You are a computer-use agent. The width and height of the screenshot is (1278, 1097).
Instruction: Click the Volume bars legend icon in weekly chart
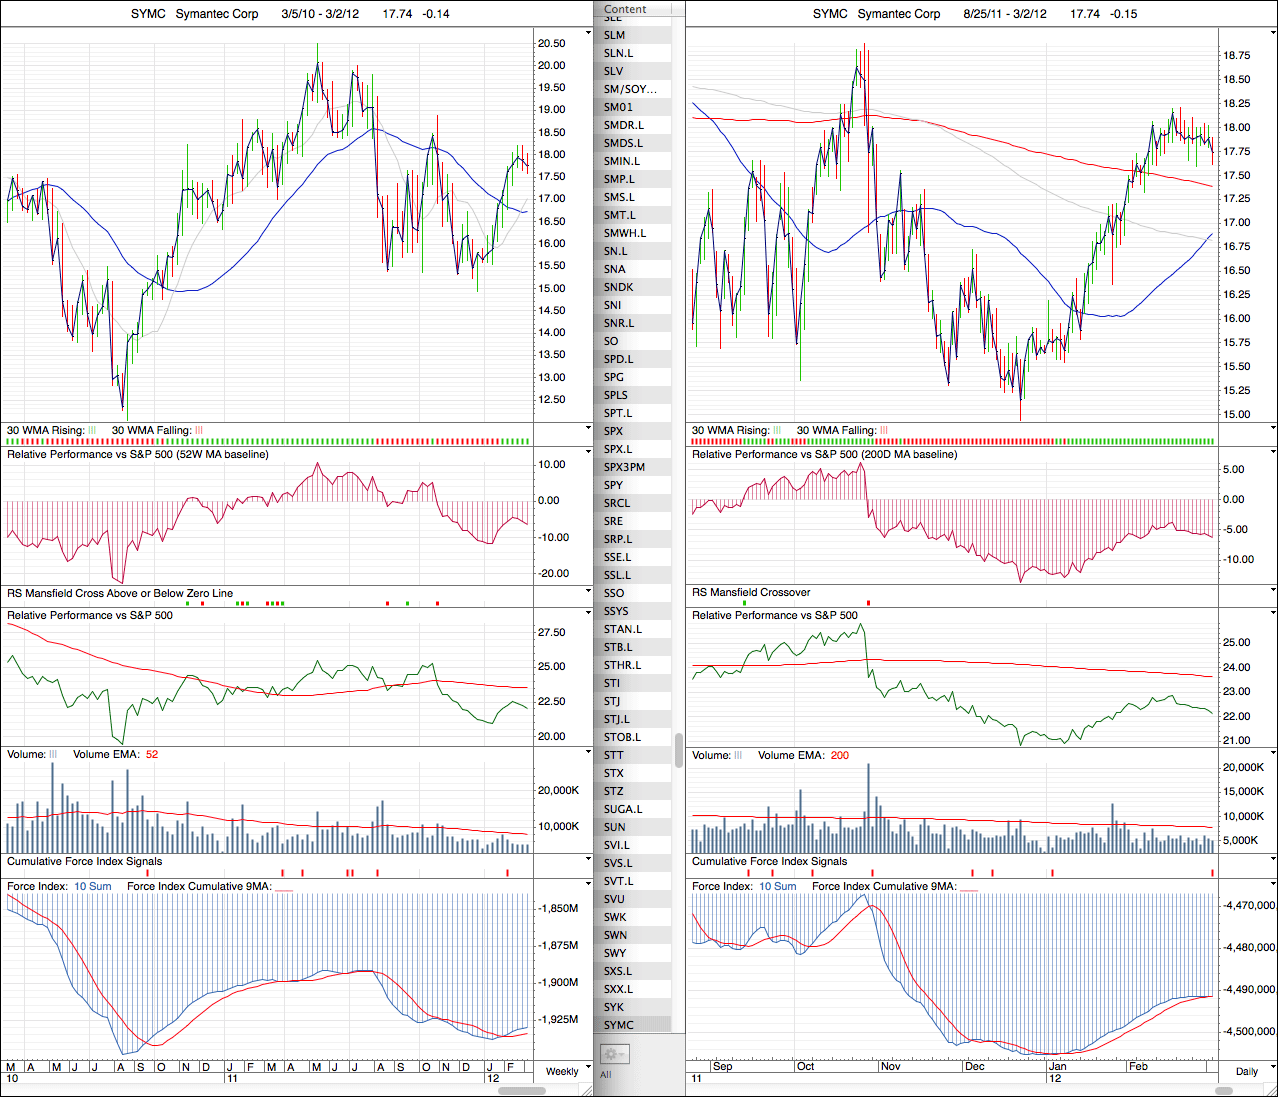(54, 754)
